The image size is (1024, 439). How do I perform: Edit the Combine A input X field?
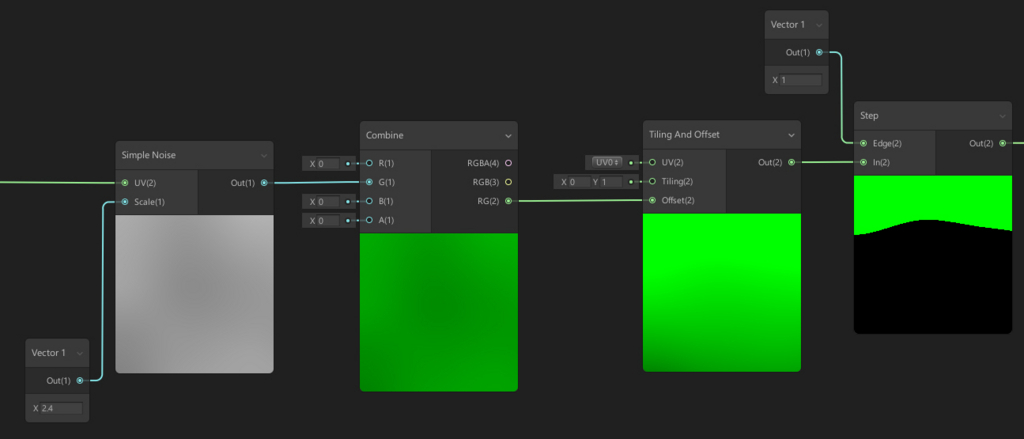328,220
